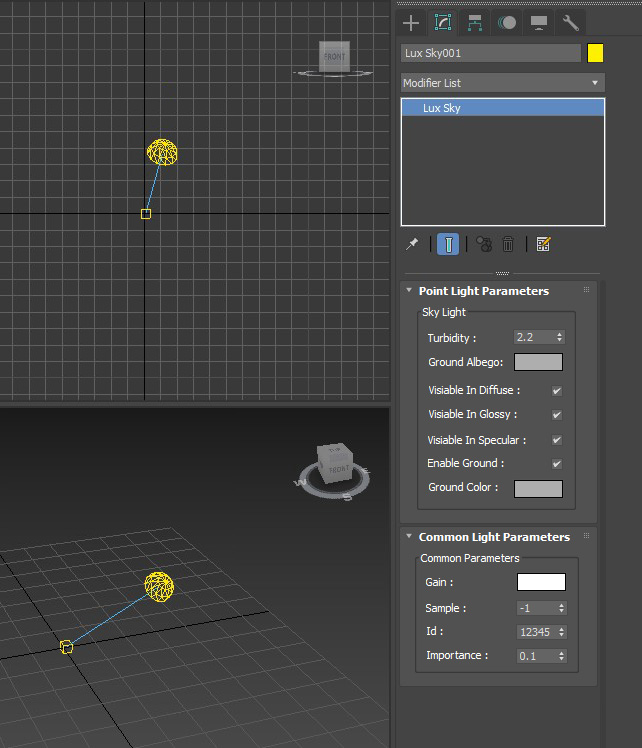Click Make Unique icon in modifier stack
This screenshot has height=748, width=642.
(483, 244)
